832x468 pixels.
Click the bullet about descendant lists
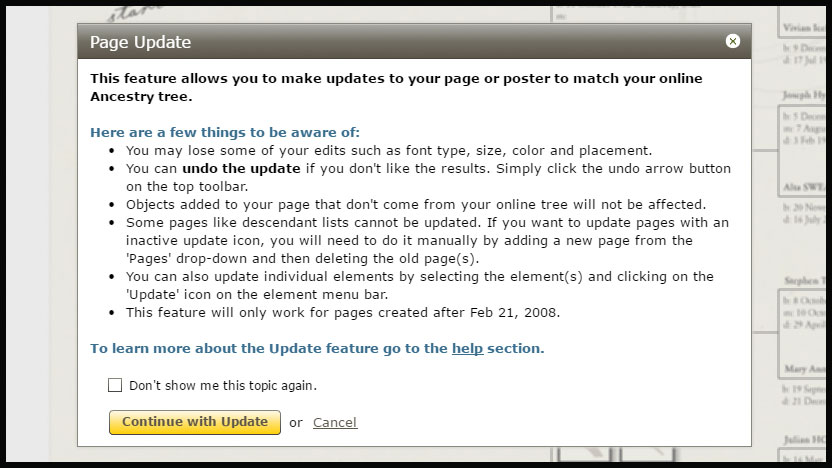[x=427, y=240]
